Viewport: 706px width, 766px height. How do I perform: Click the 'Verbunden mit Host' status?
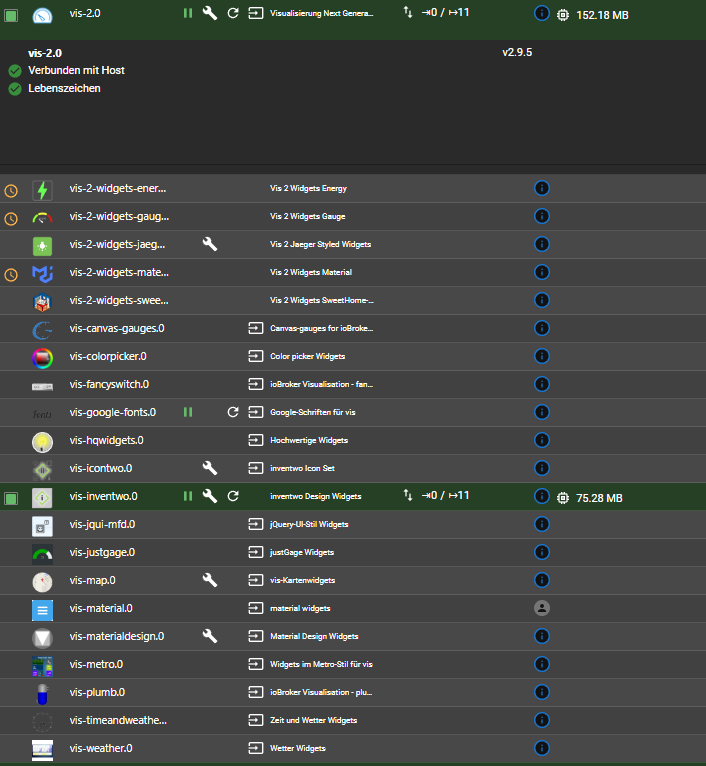pos(76,70)
